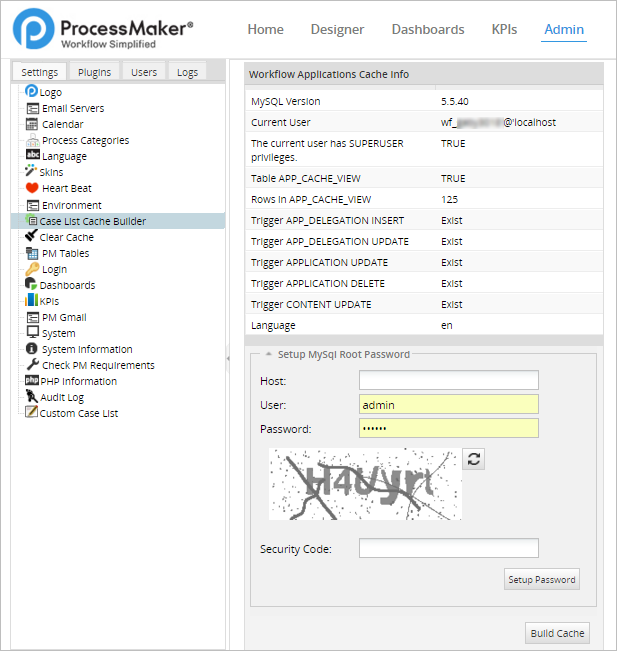
Task: Click the Check PM Requirements wrench icon
Action: [32, 365]
